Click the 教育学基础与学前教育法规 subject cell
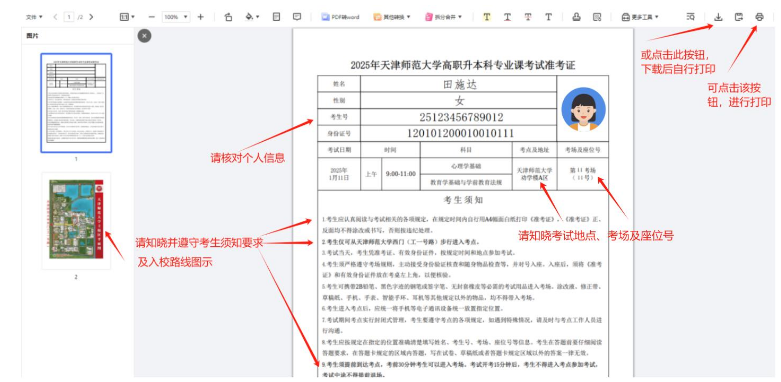This screenshot has height=382, width=781. point(466,183)
